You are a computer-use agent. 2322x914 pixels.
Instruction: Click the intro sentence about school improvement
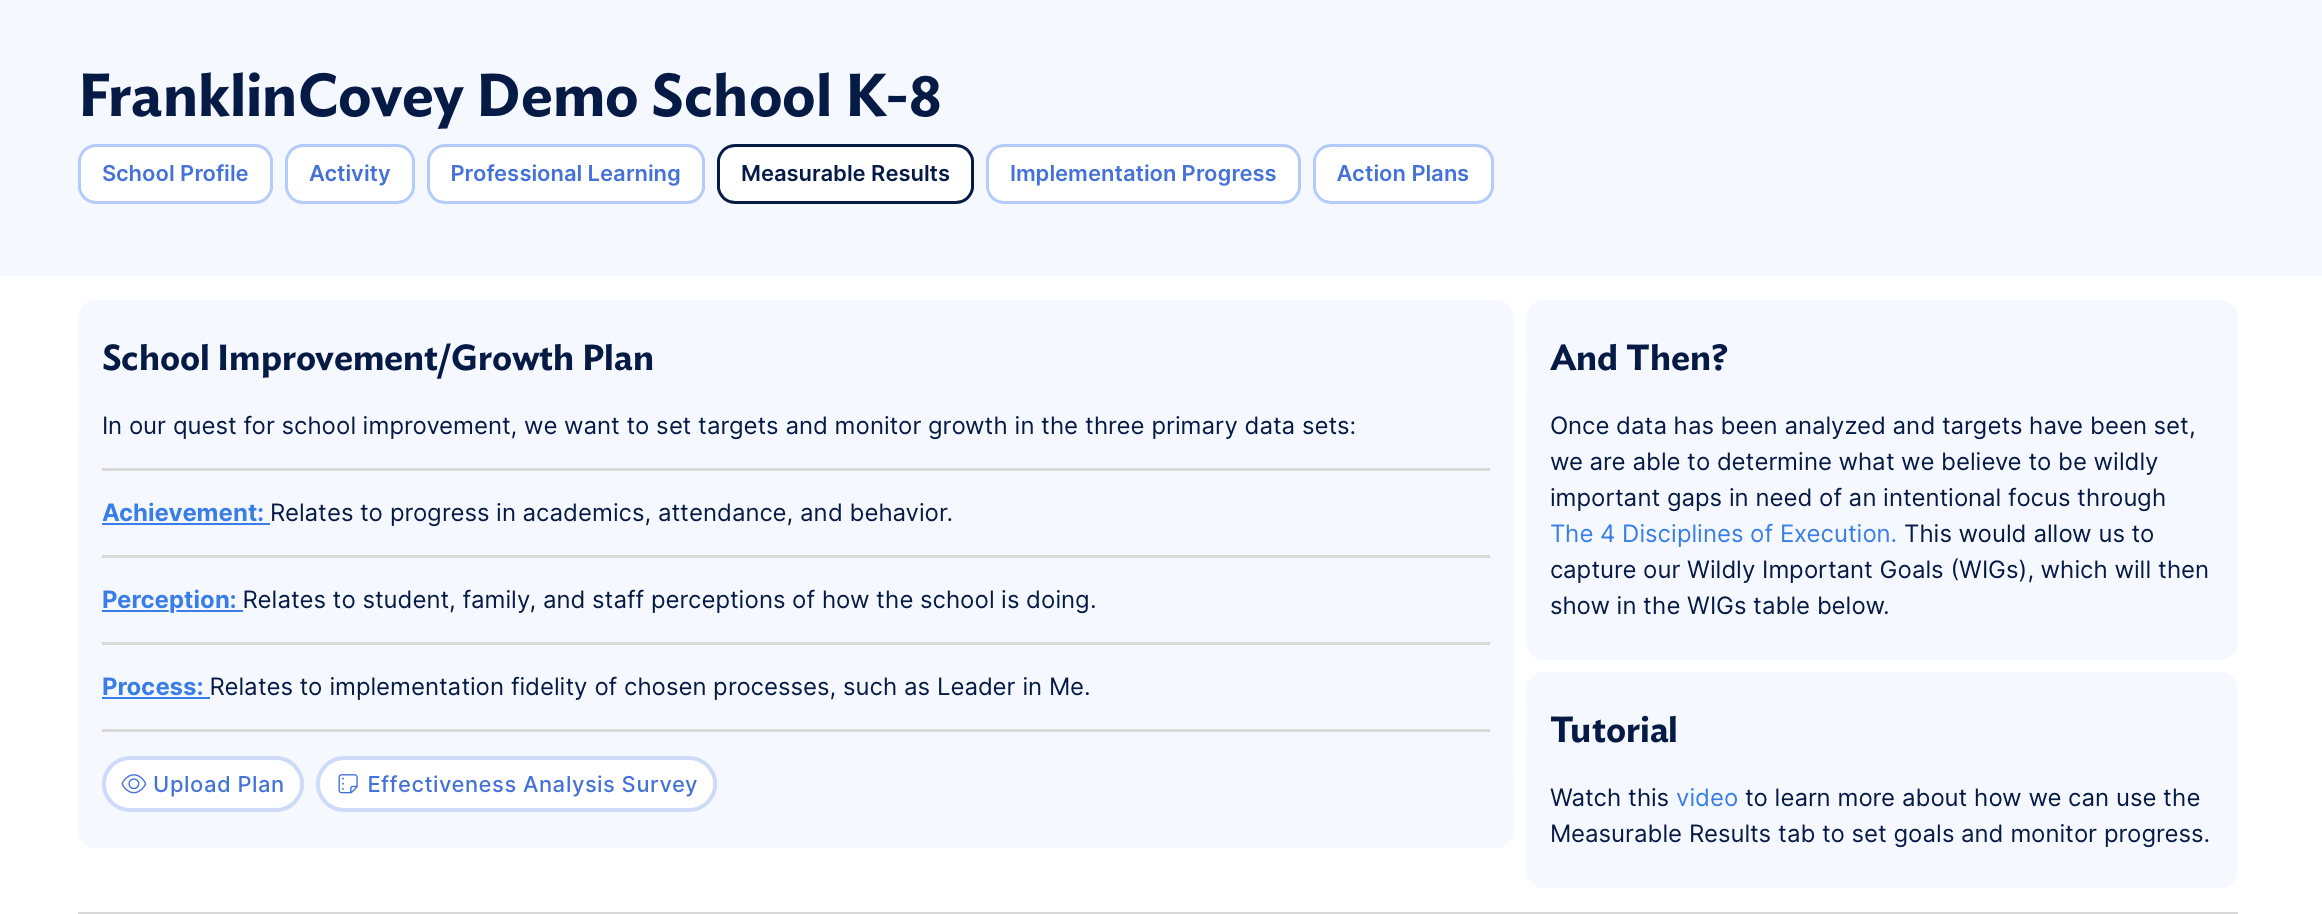click(x=728, y=426)
